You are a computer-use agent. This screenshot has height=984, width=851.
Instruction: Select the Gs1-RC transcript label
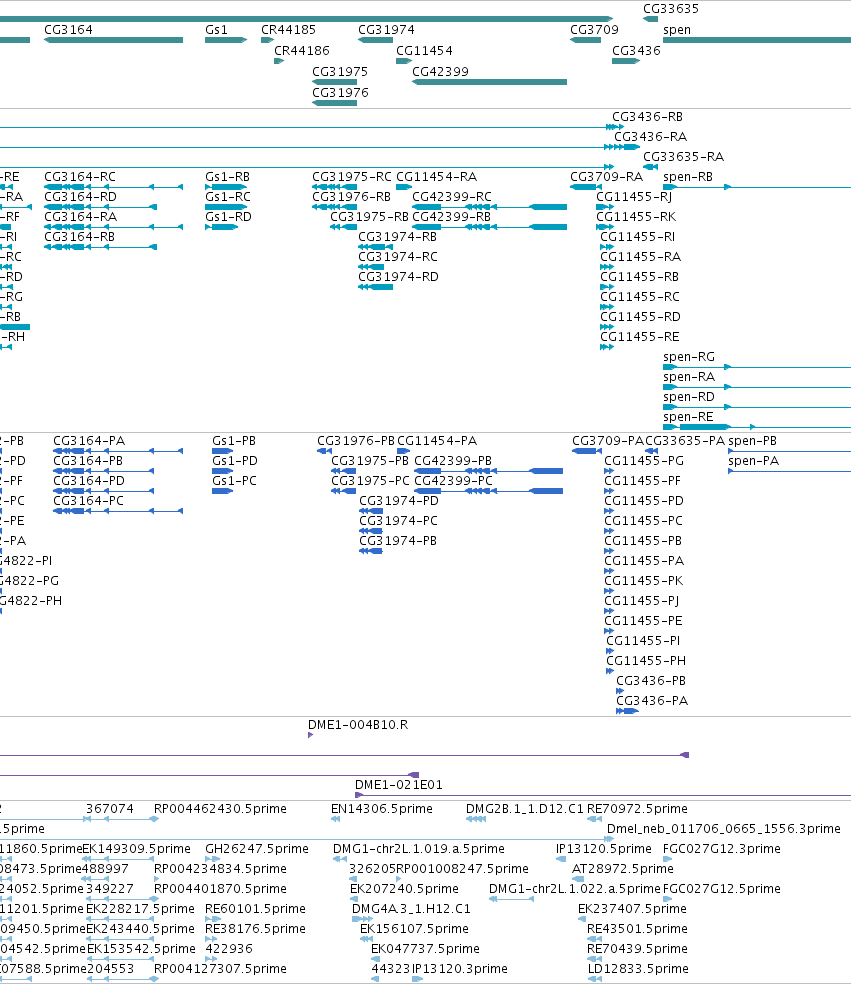click(228, 197)
